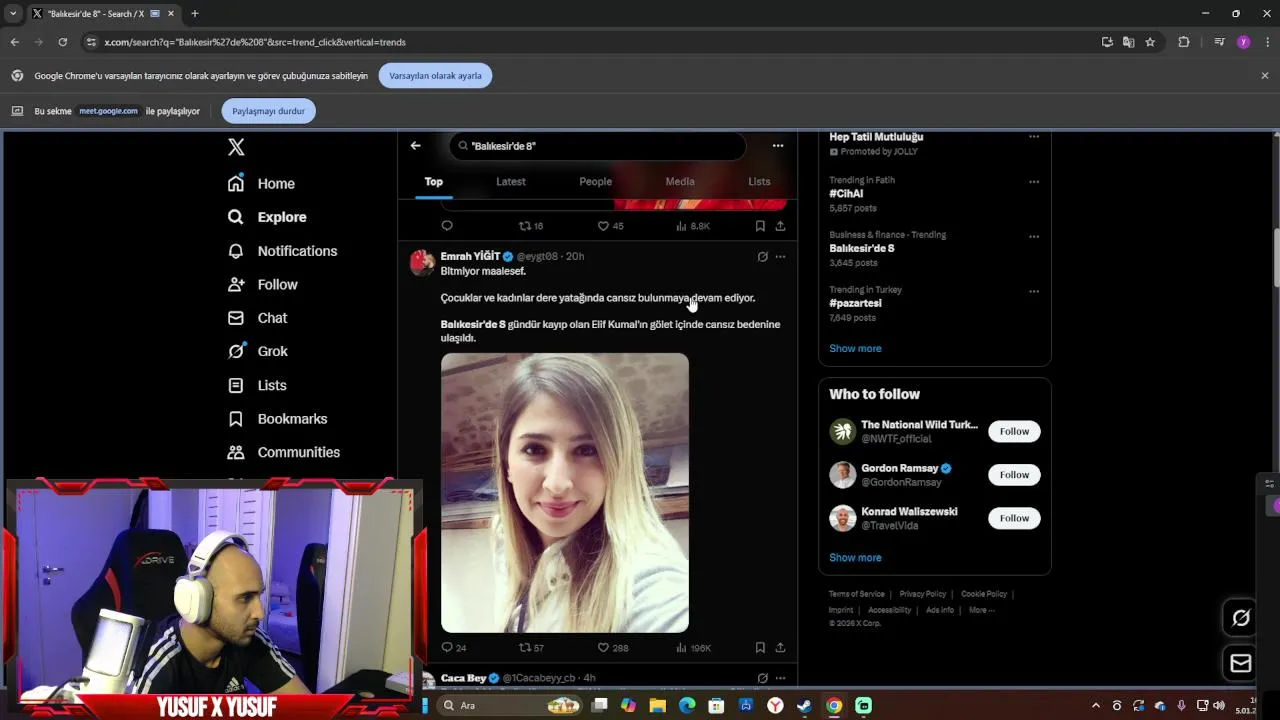
Task: Switch to the Media tab
Action: 680,182
